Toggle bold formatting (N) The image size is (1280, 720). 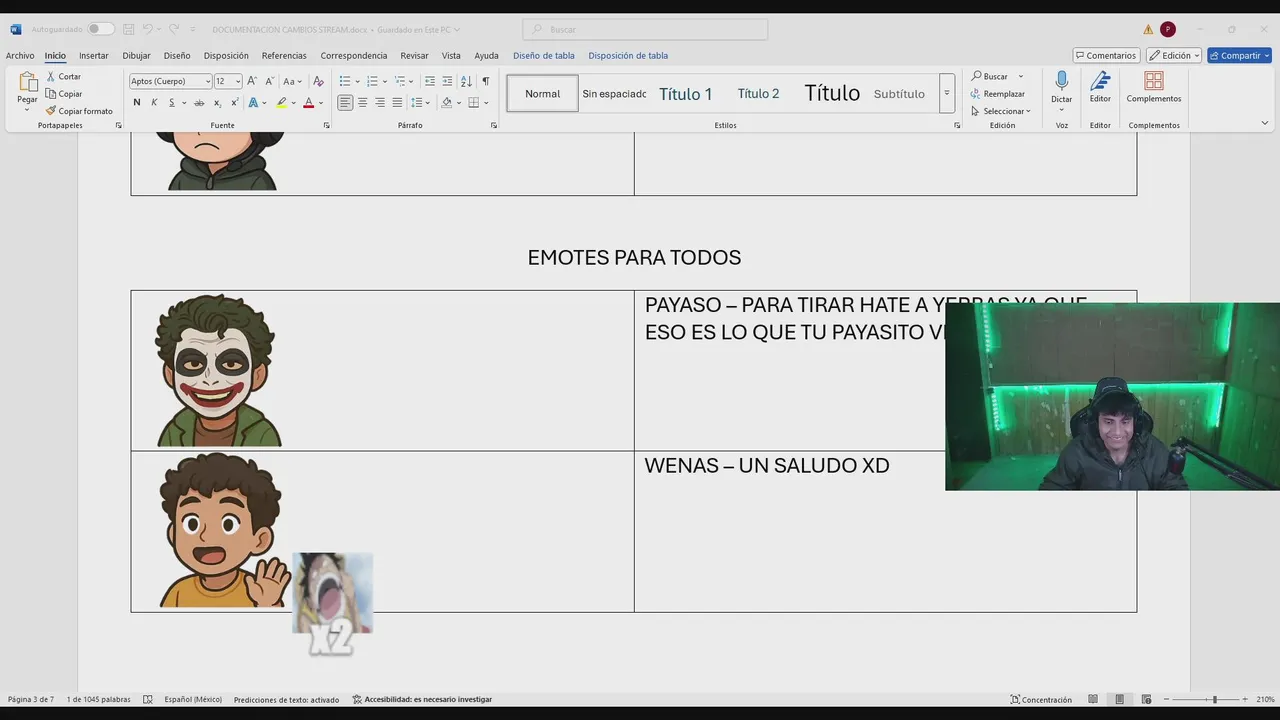(x=137, y=102)
